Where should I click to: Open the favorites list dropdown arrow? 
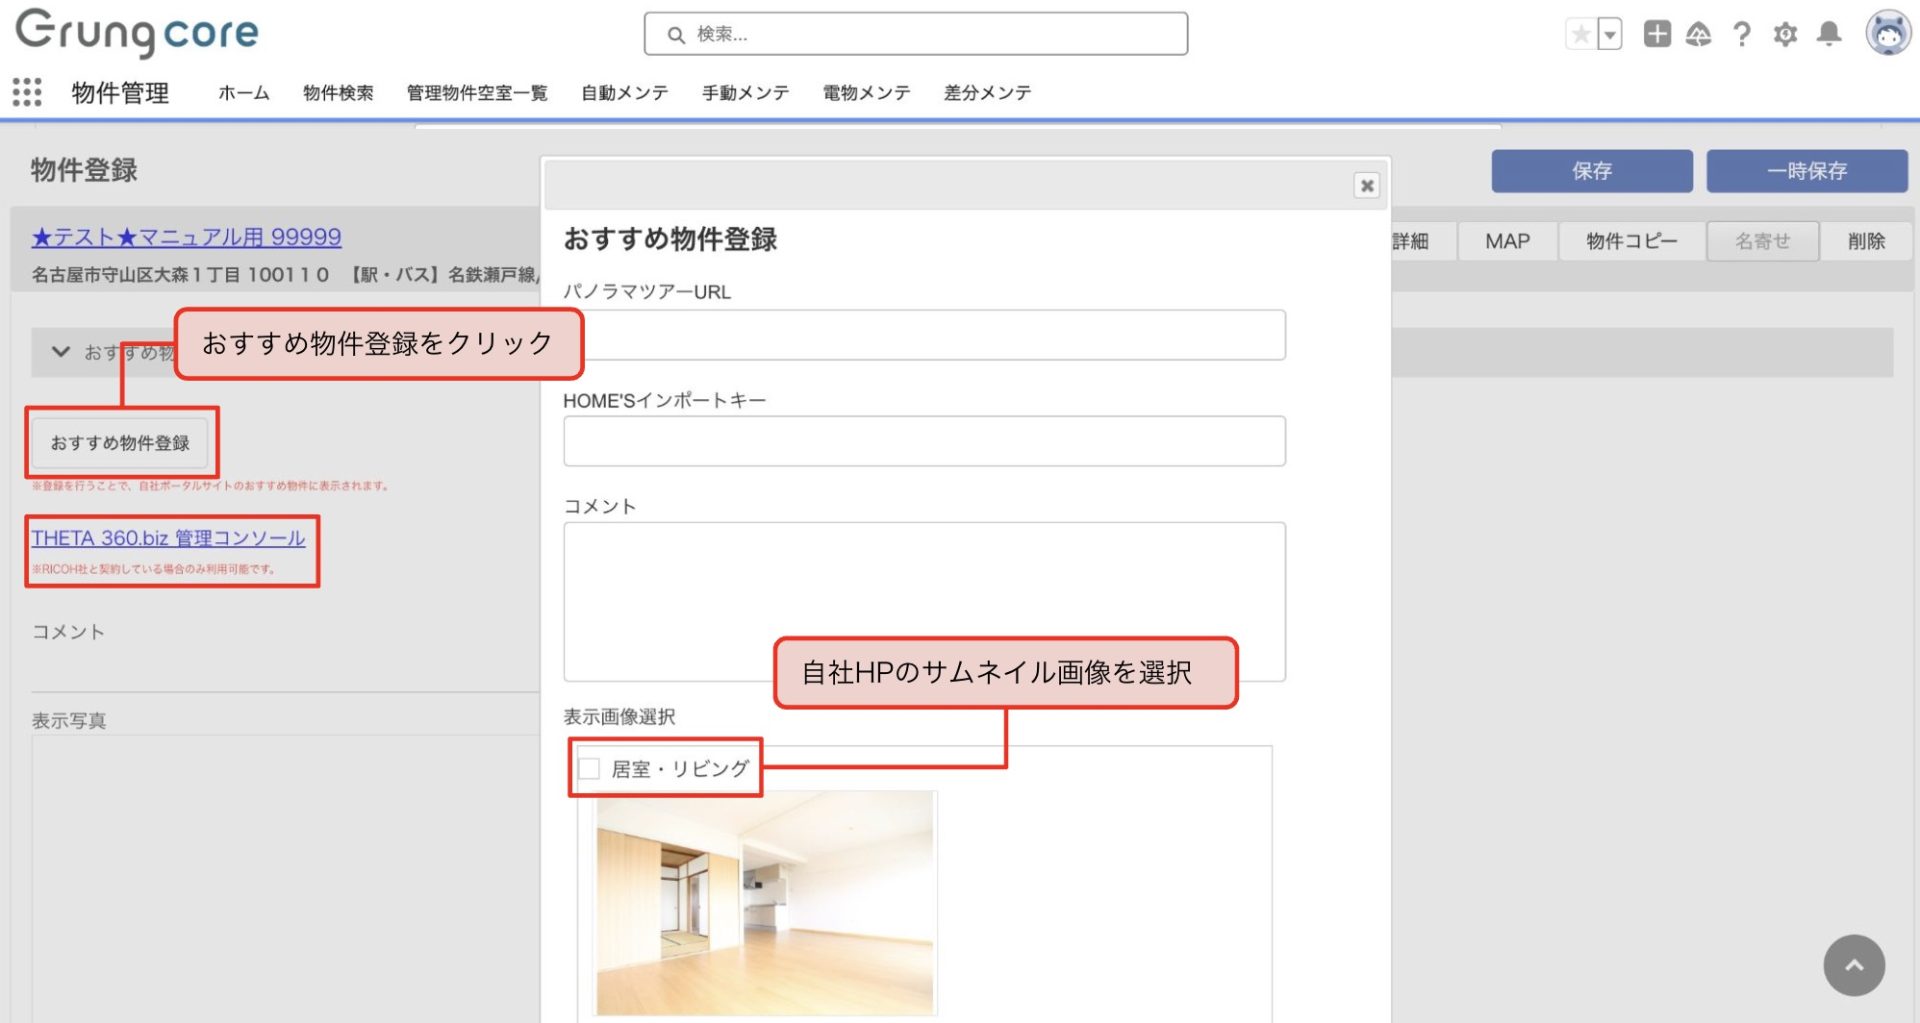[1609, 35]
